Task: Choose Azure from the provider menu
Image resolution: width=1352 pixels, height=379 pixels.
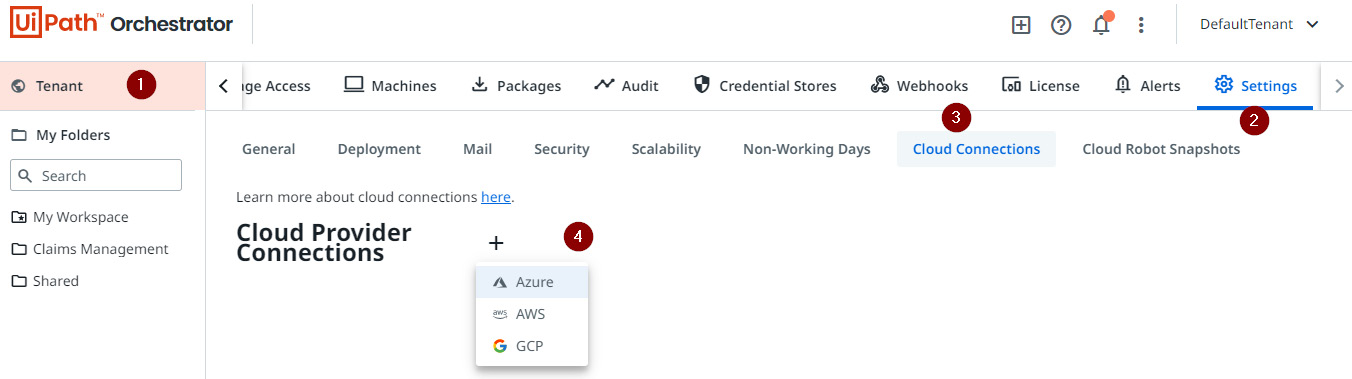Action: click(532, 282)
